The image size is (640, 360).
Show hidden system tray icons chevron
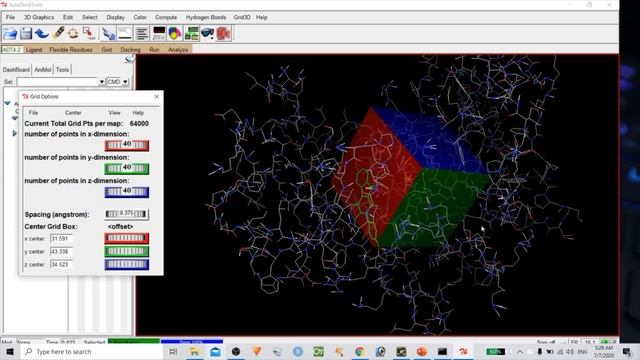click(520, 351)
